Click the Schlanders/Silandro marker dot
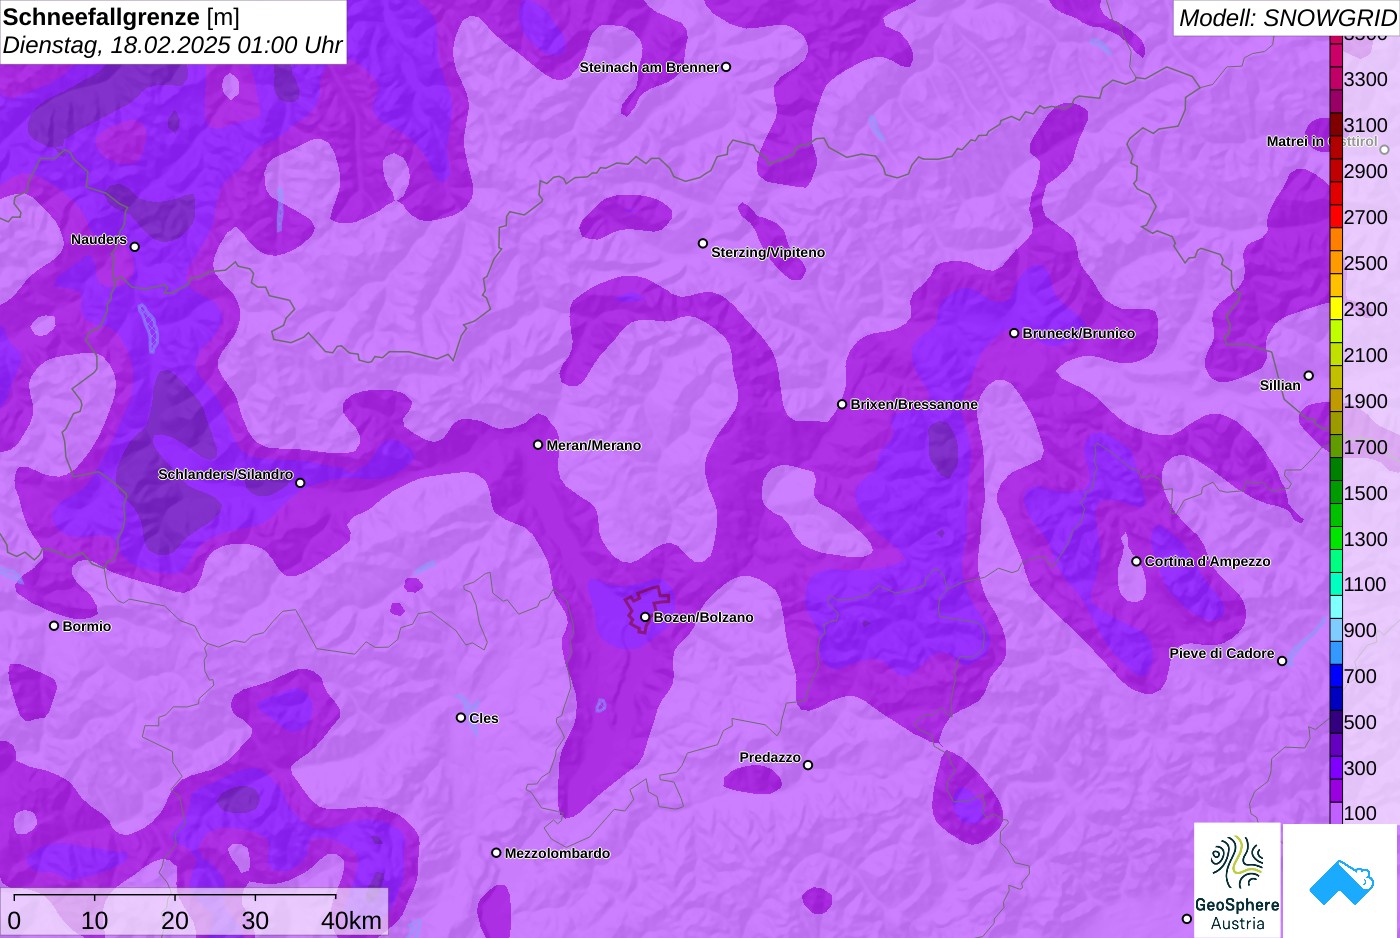1400x938 pixels. point(300,483)
